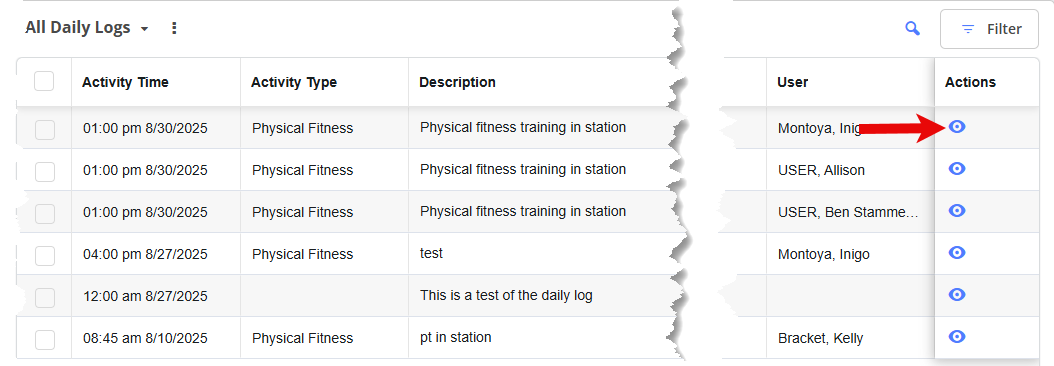View the 04:00 pm 8/27/2025 test log
The height and width of the screenshot is (366, 1054).
tap(957, 252)
